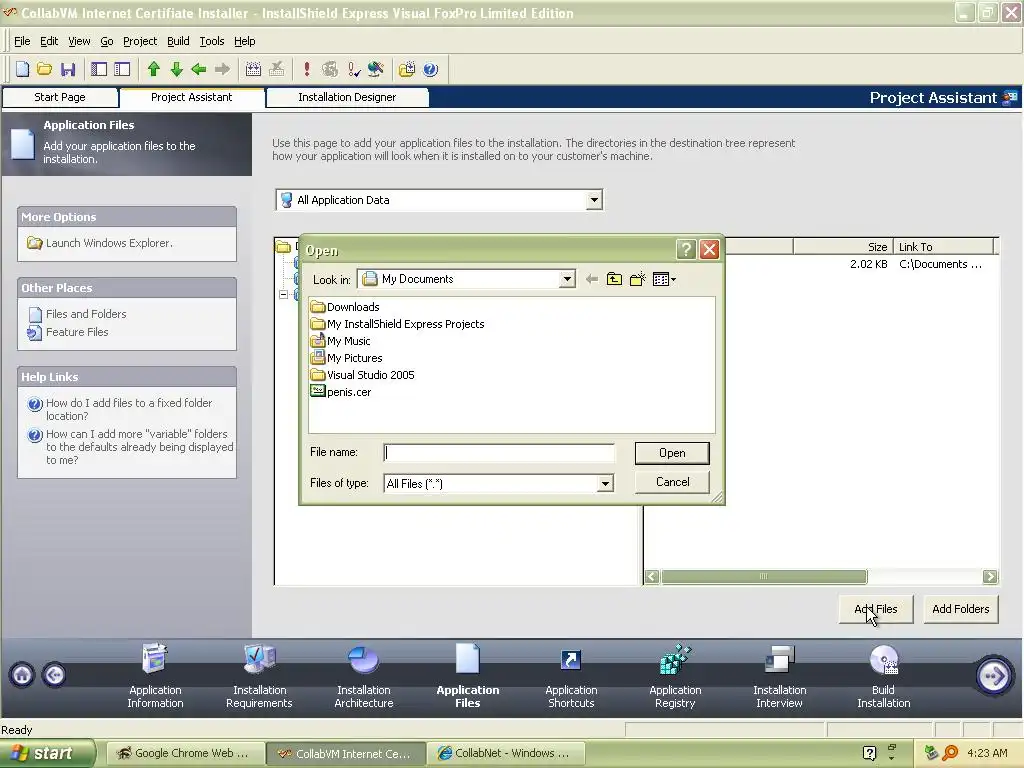Click the magnifier tray icon near clock
Screen dimensions: 1024x768
point(950,754)
